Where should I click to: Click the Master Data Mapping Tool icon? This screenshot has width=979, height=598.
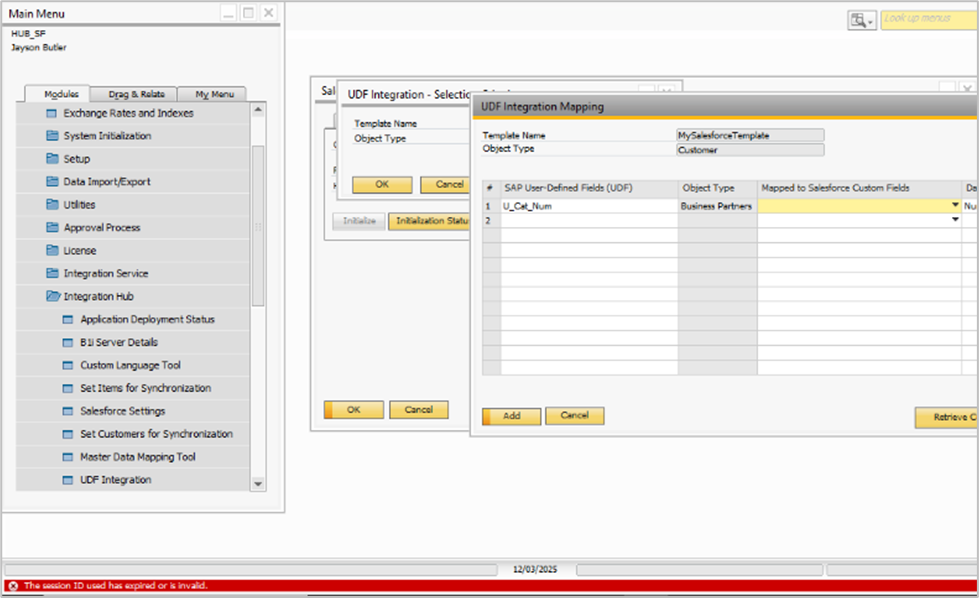[x=68, y=457]
